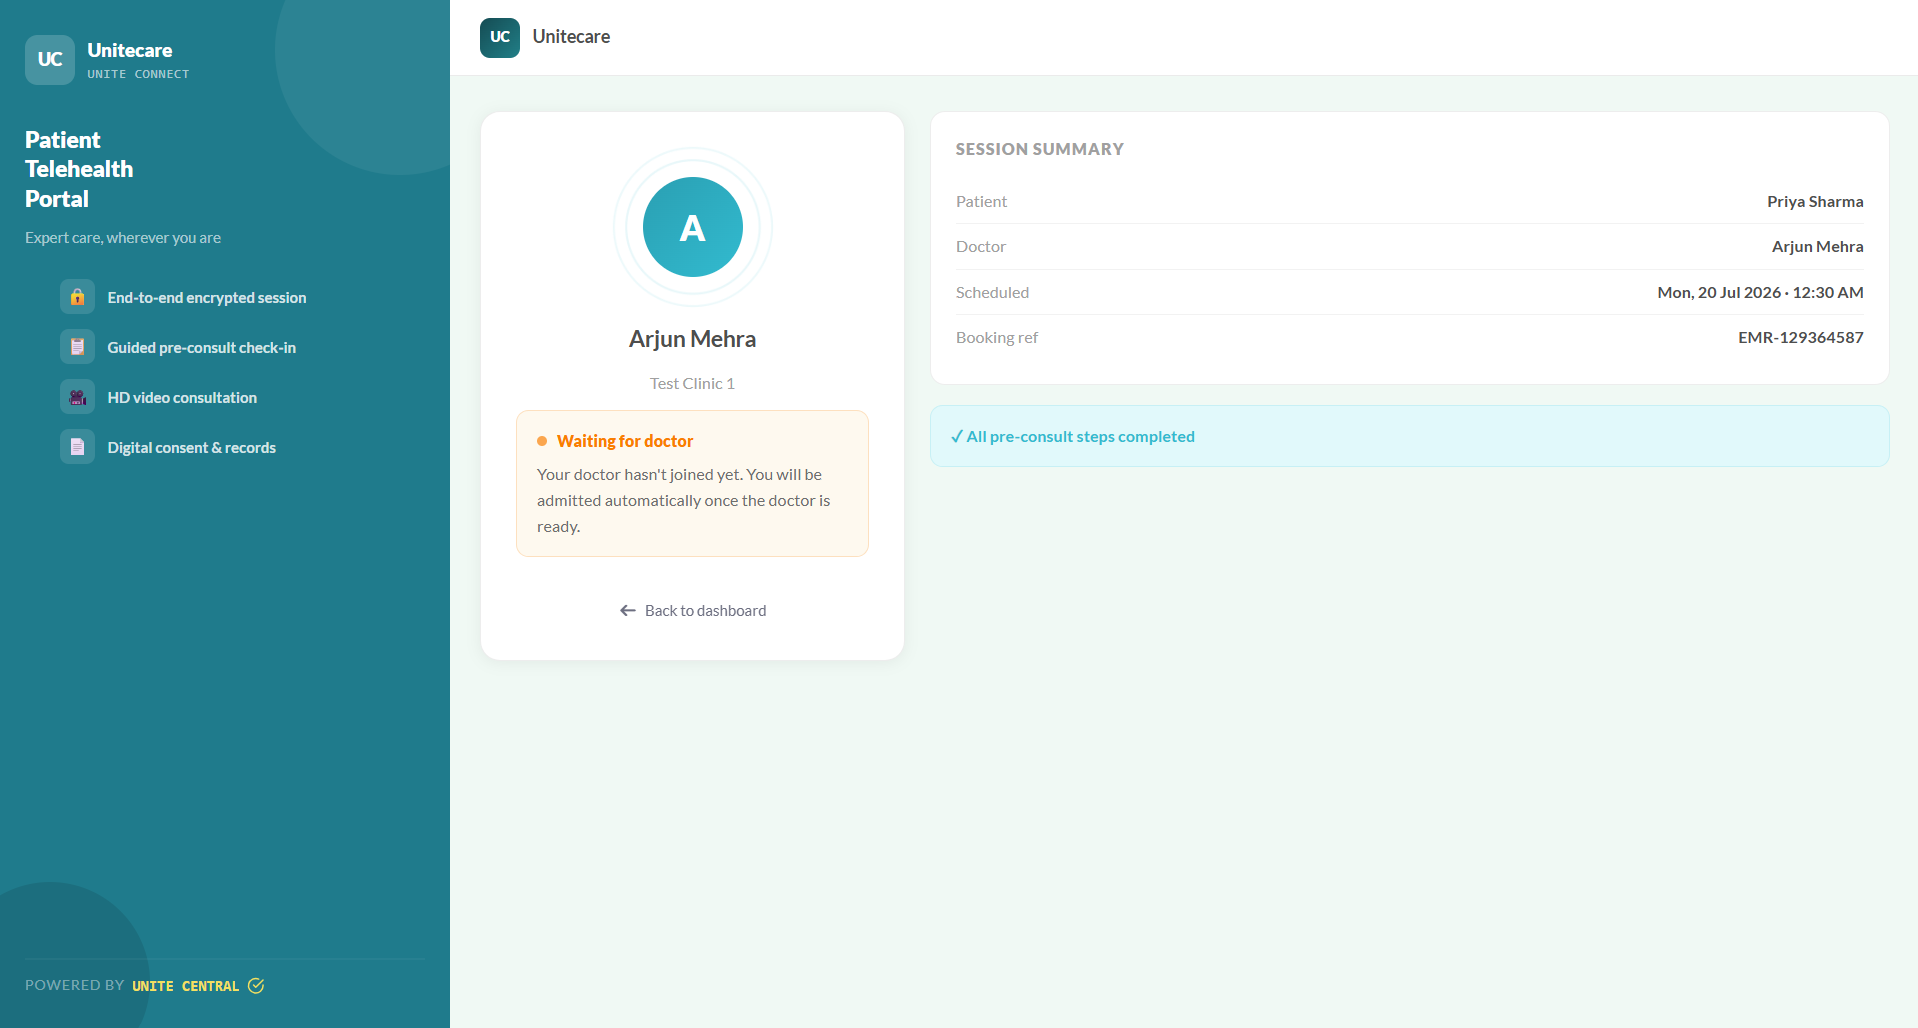Viewport: 1918px width, 1028px height.
Task: Click the UC logo in sidebar
Action: tap(50, 60)
